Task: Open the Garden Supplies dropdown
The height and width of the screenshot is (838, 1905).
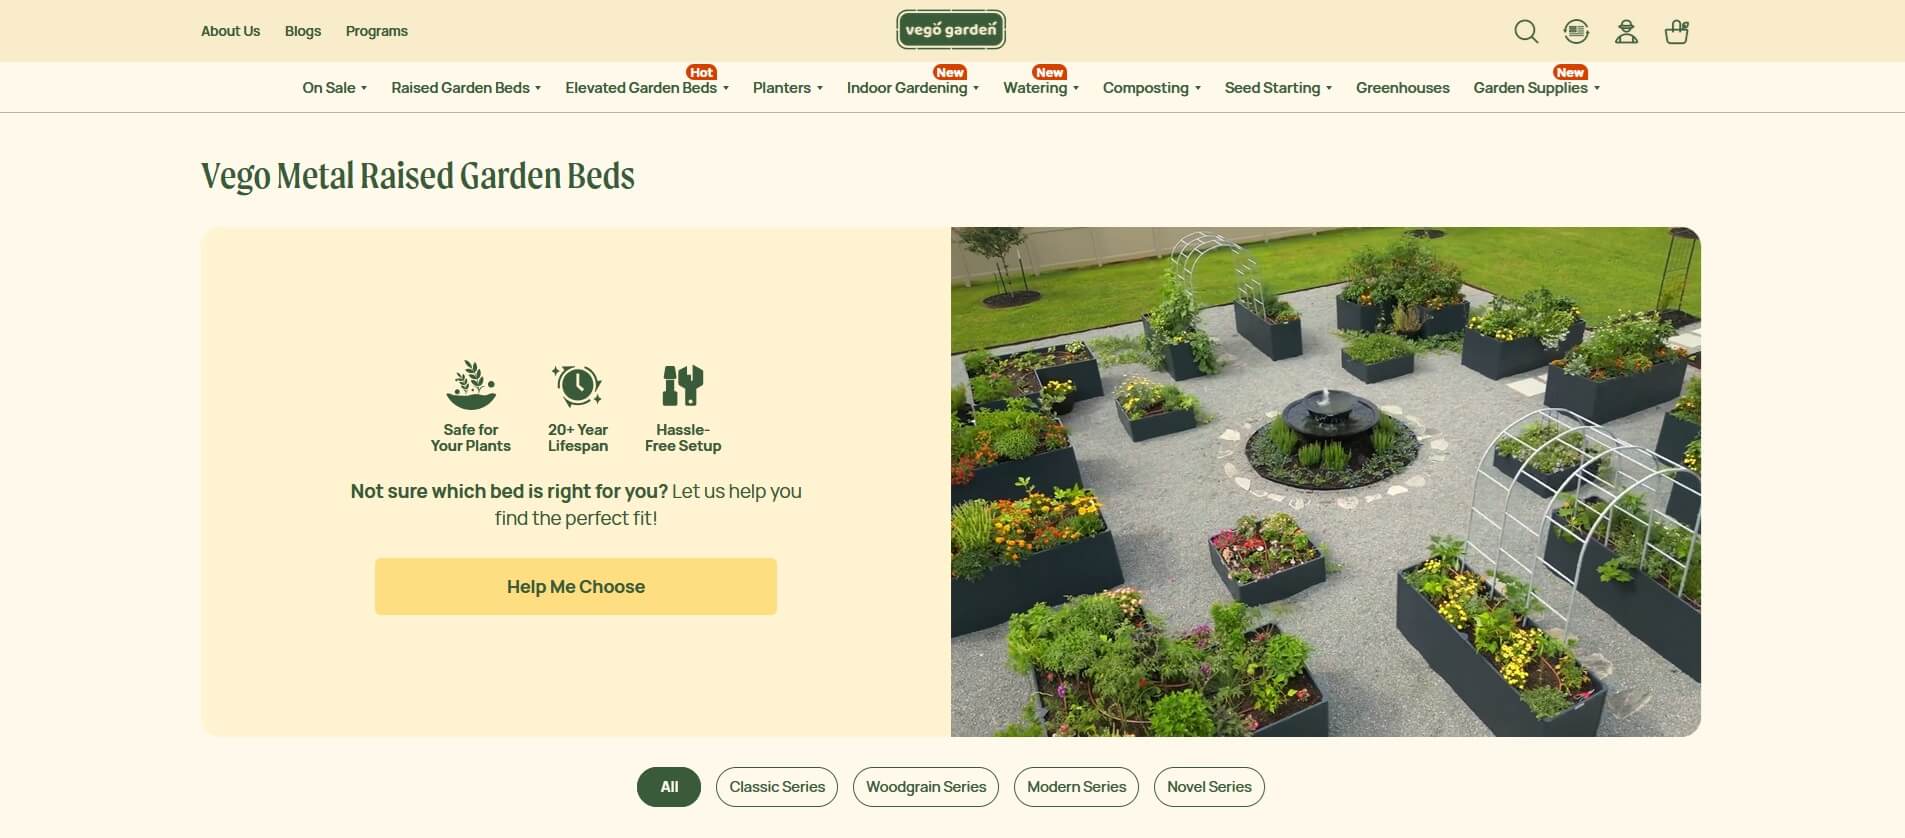Action: [1537, 88]
